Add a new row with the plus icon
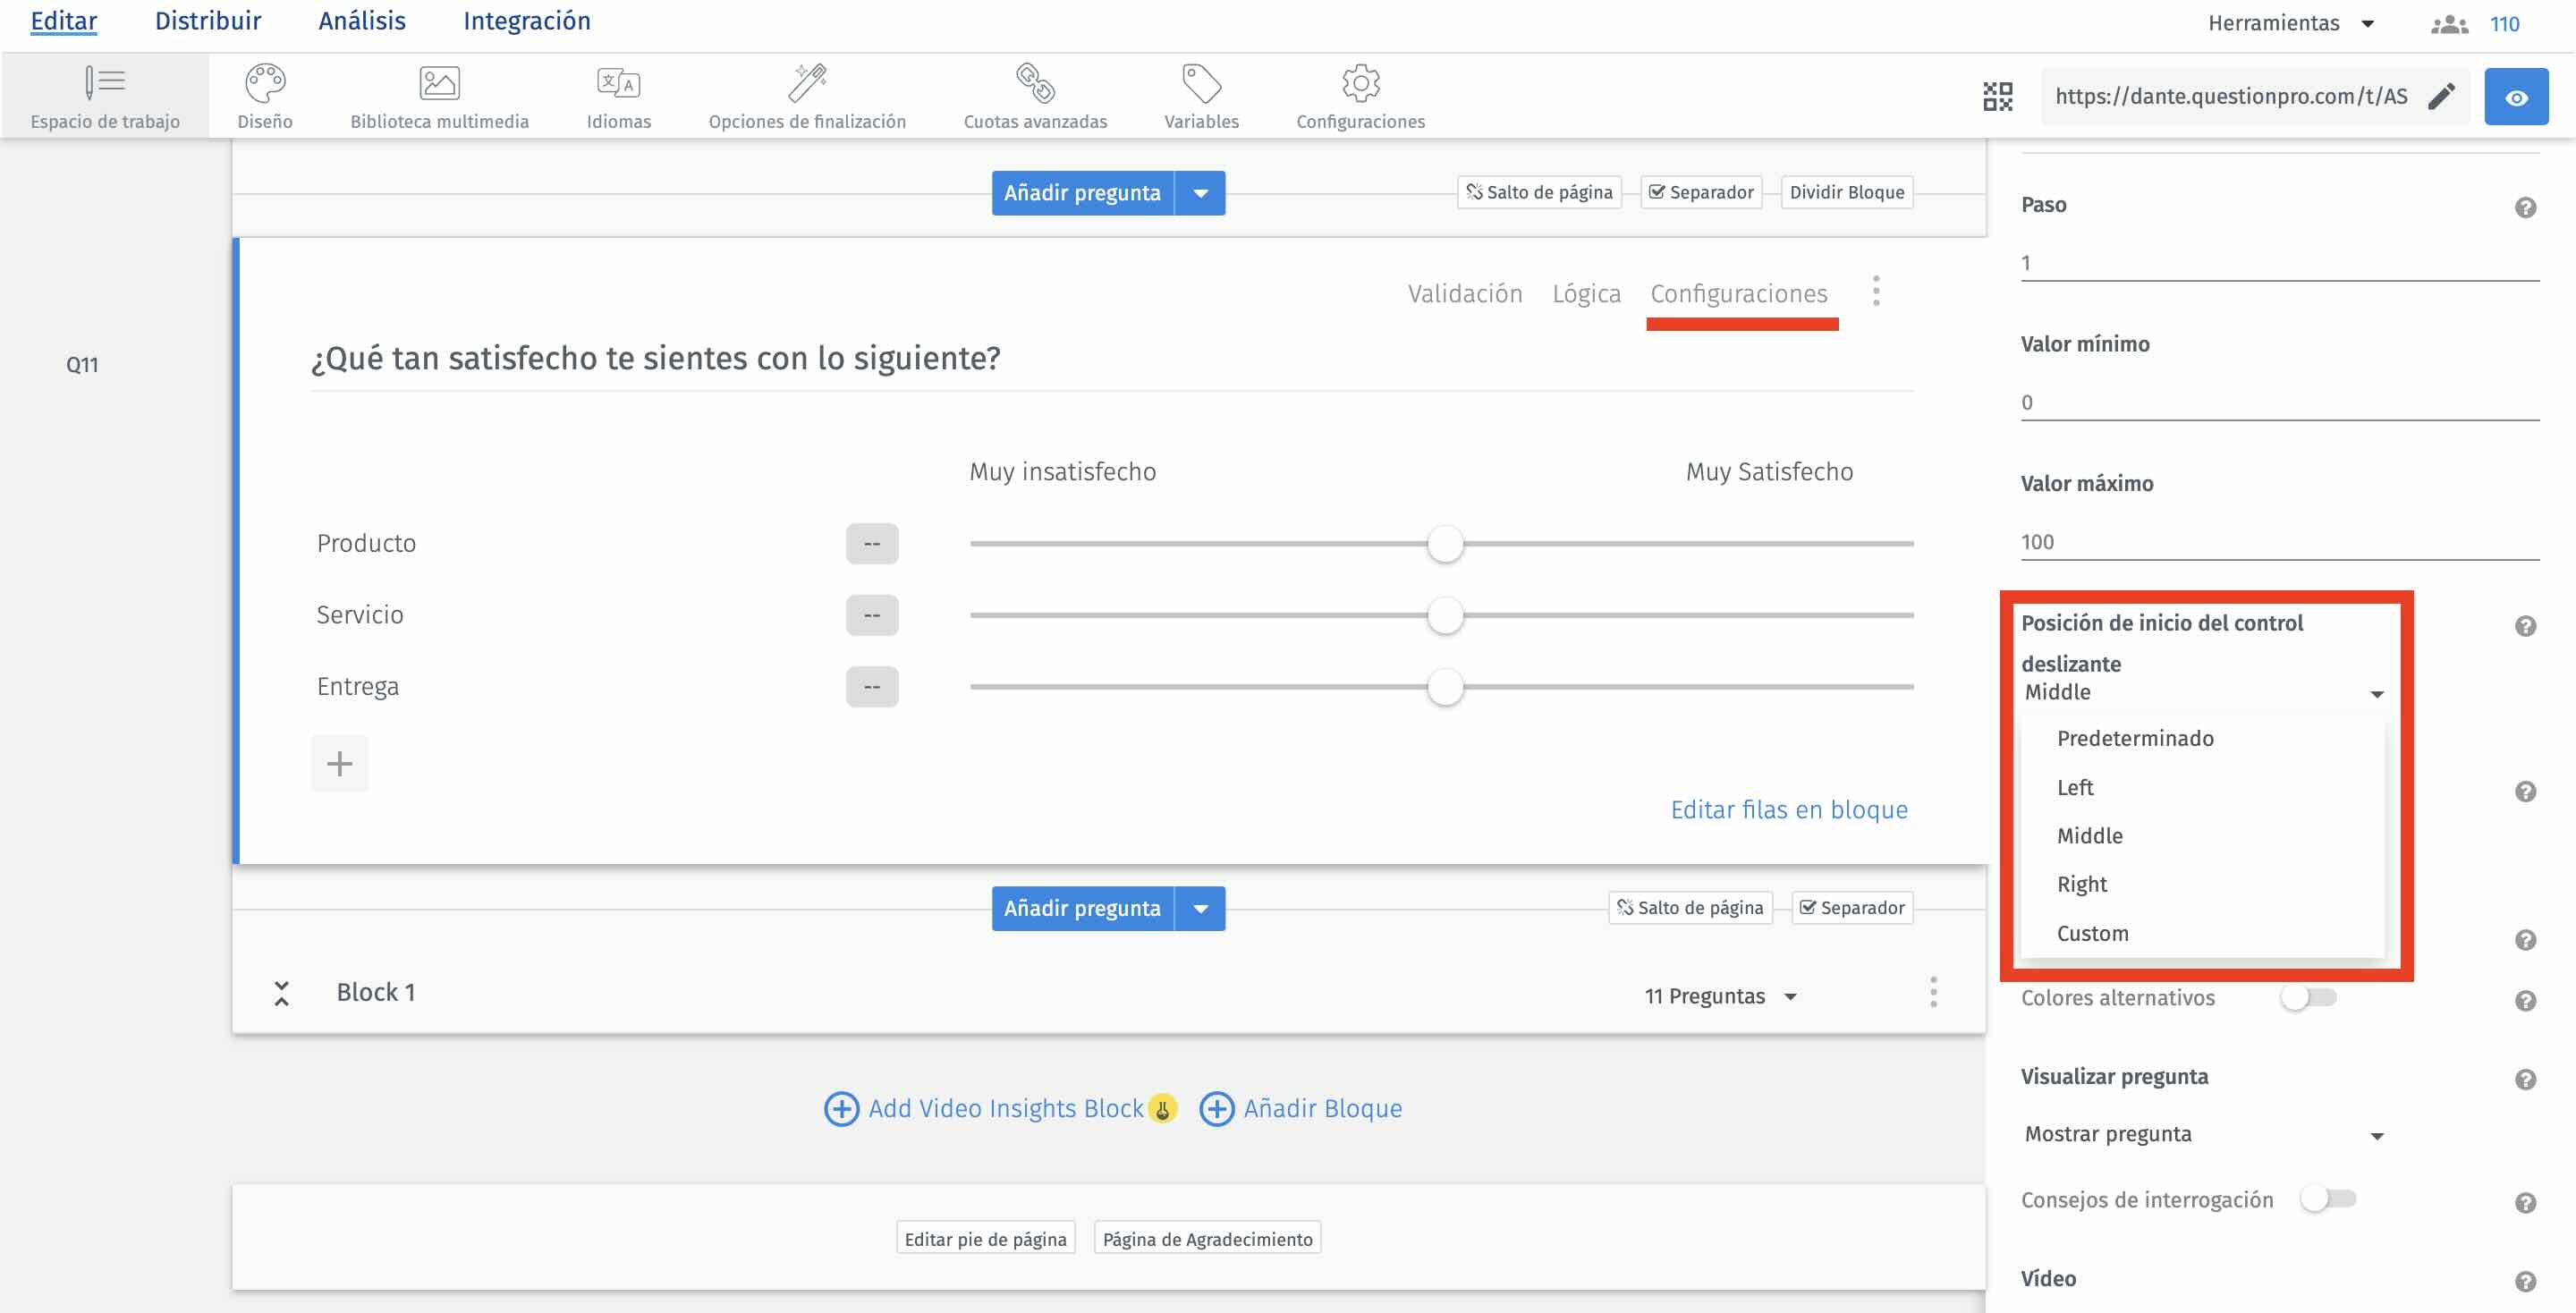 click(339, 763)
